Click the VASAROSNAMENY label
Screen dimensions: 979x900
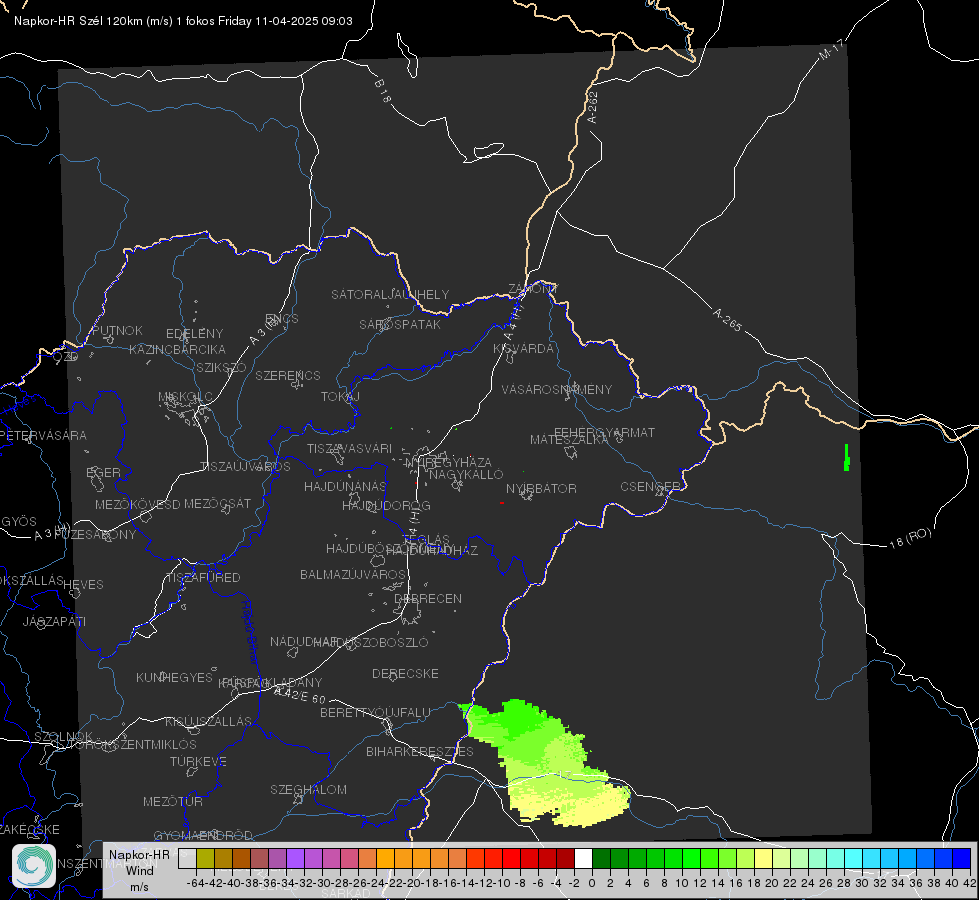coord(557,389)
